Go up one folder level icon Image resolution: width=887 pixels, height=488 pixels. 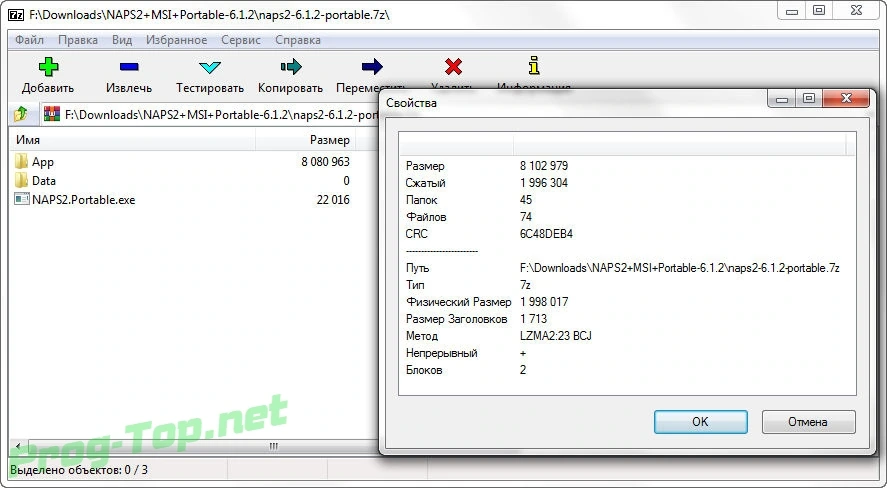(21, 114)
